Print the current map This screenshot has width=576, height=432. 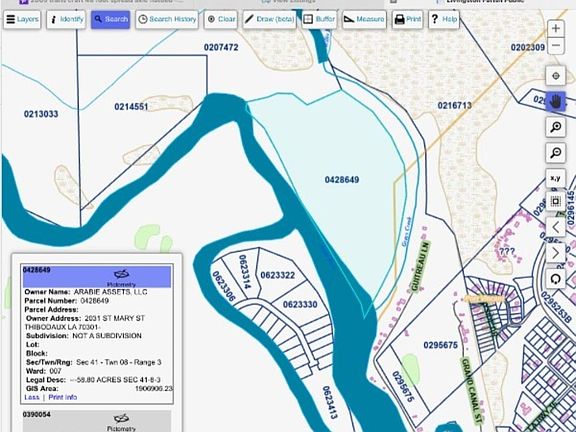tap(407, 19)
